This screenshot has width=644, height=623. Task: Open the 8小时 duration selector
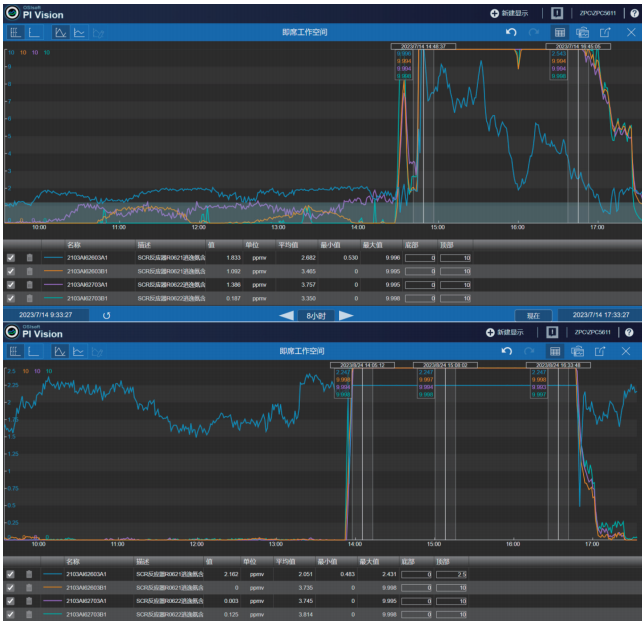316,315
